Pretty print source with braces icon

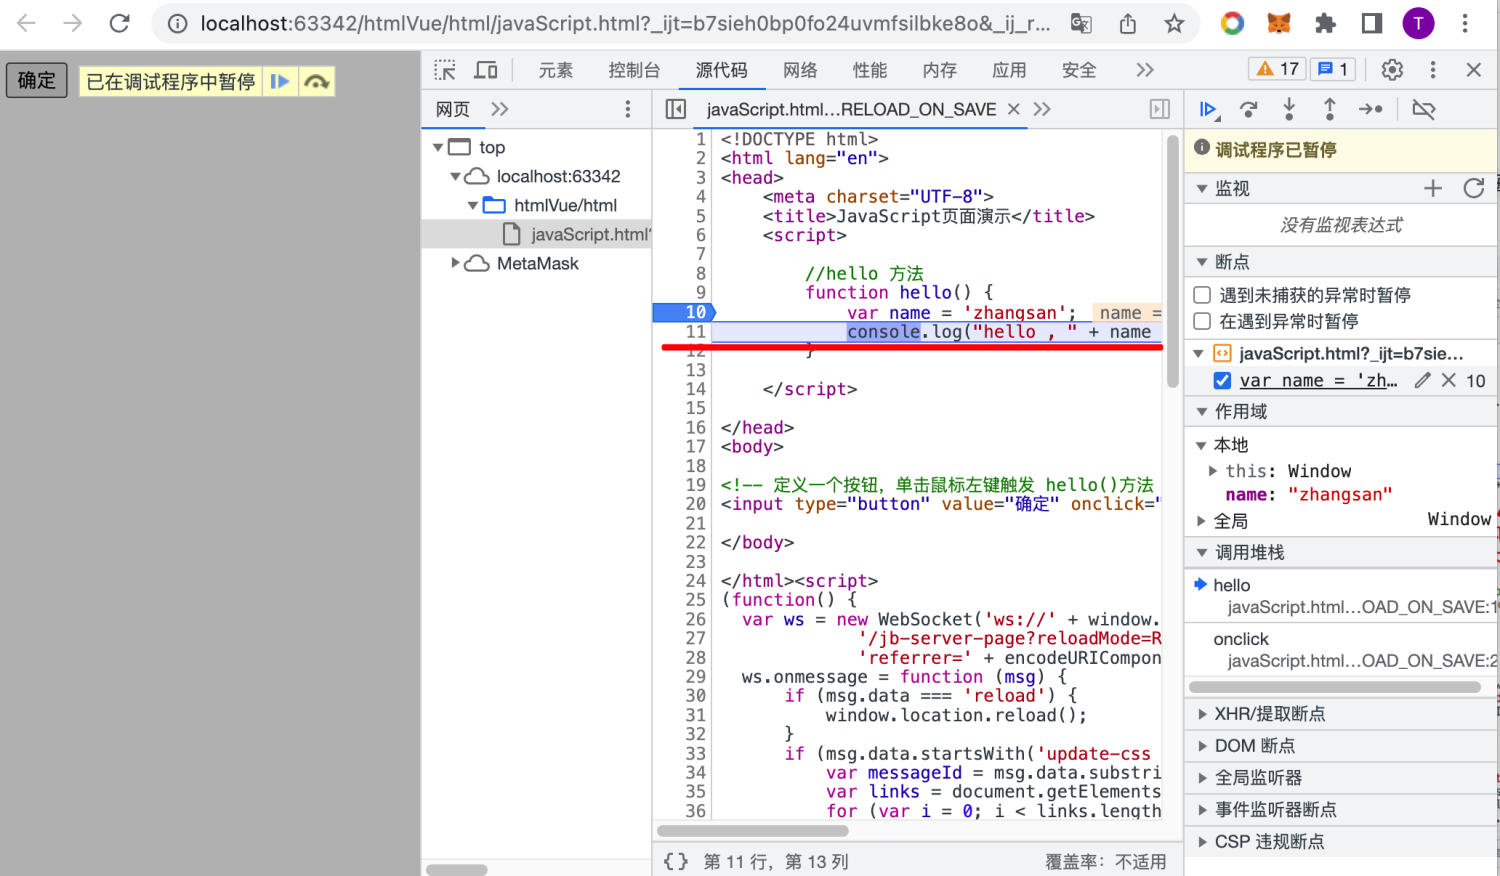coord(676,861)
